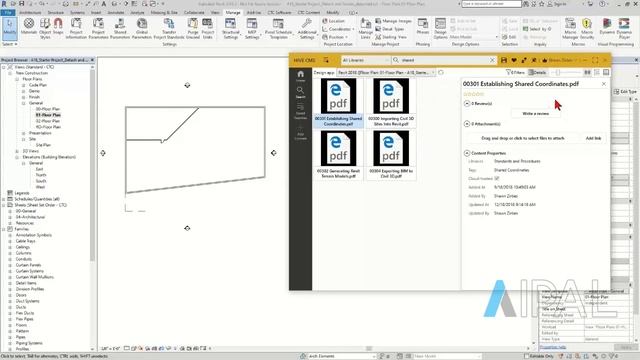Click Purge Unused
Viewport: 640px width, 360px height.
click(x=193, y=29)
